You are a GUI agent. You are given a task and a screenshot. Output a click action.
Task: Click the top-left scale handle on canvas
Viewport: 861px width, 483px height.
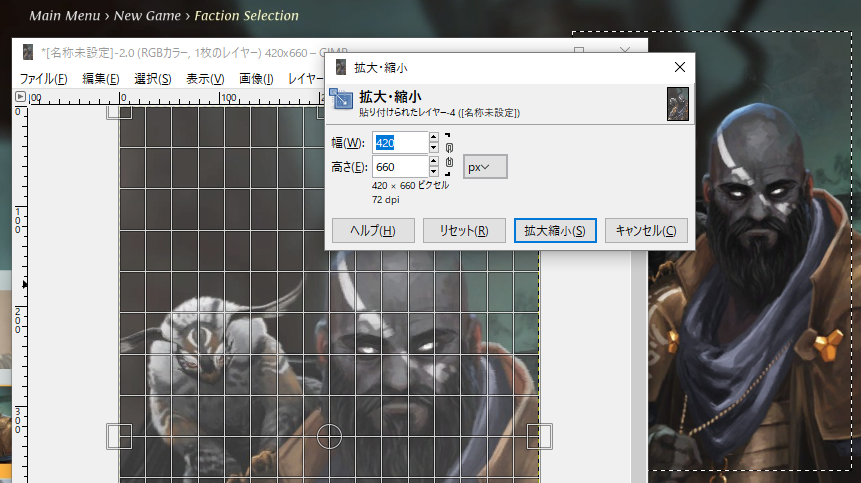(119, 113)
